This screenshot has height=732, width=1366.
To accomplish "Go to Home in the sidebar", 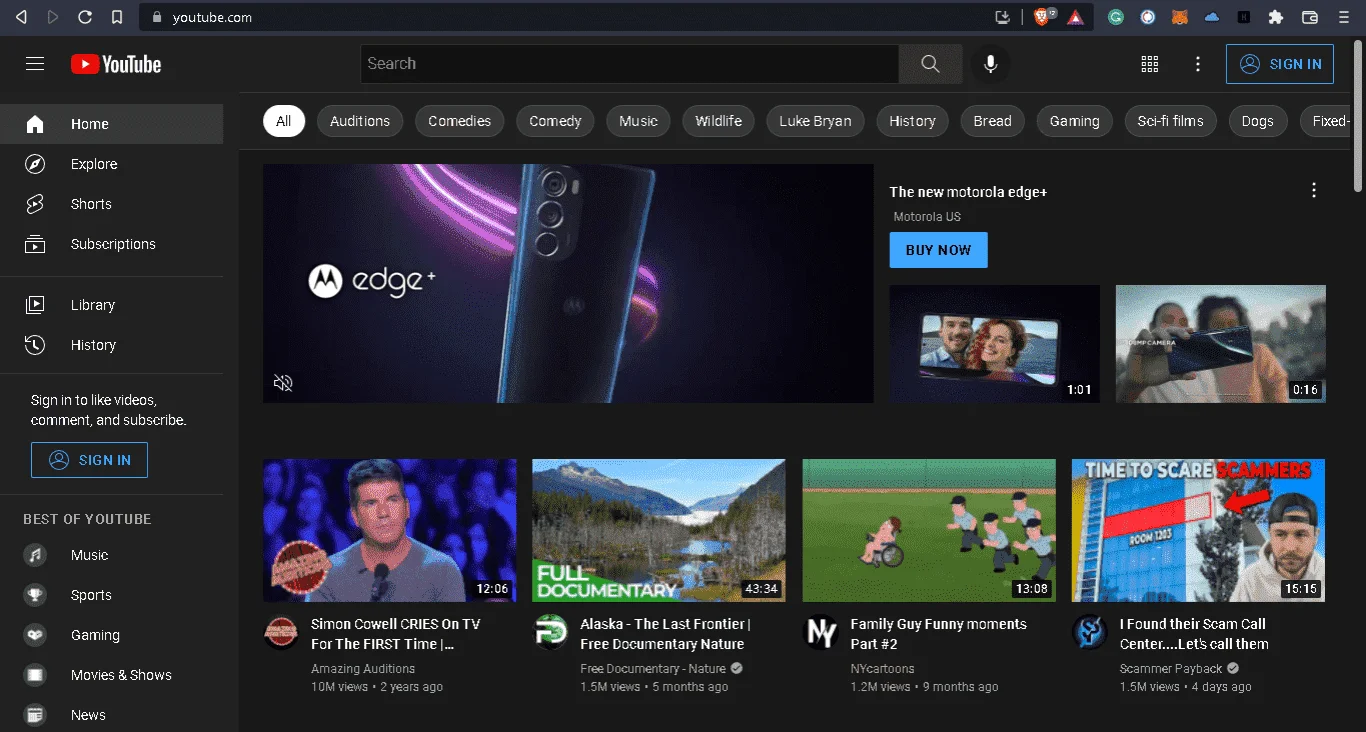I will point(112,124).
